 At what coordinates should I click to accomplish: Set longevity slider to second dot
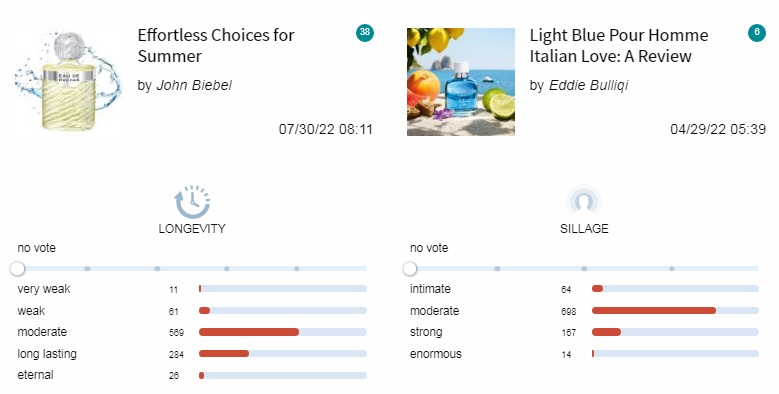pyautogui.click(x=157, y=269)
